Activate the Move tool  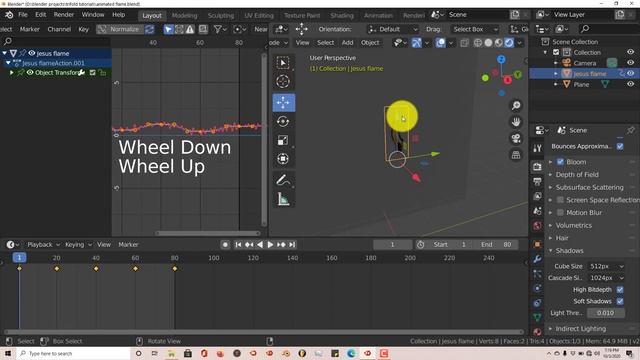pos(283,102)
